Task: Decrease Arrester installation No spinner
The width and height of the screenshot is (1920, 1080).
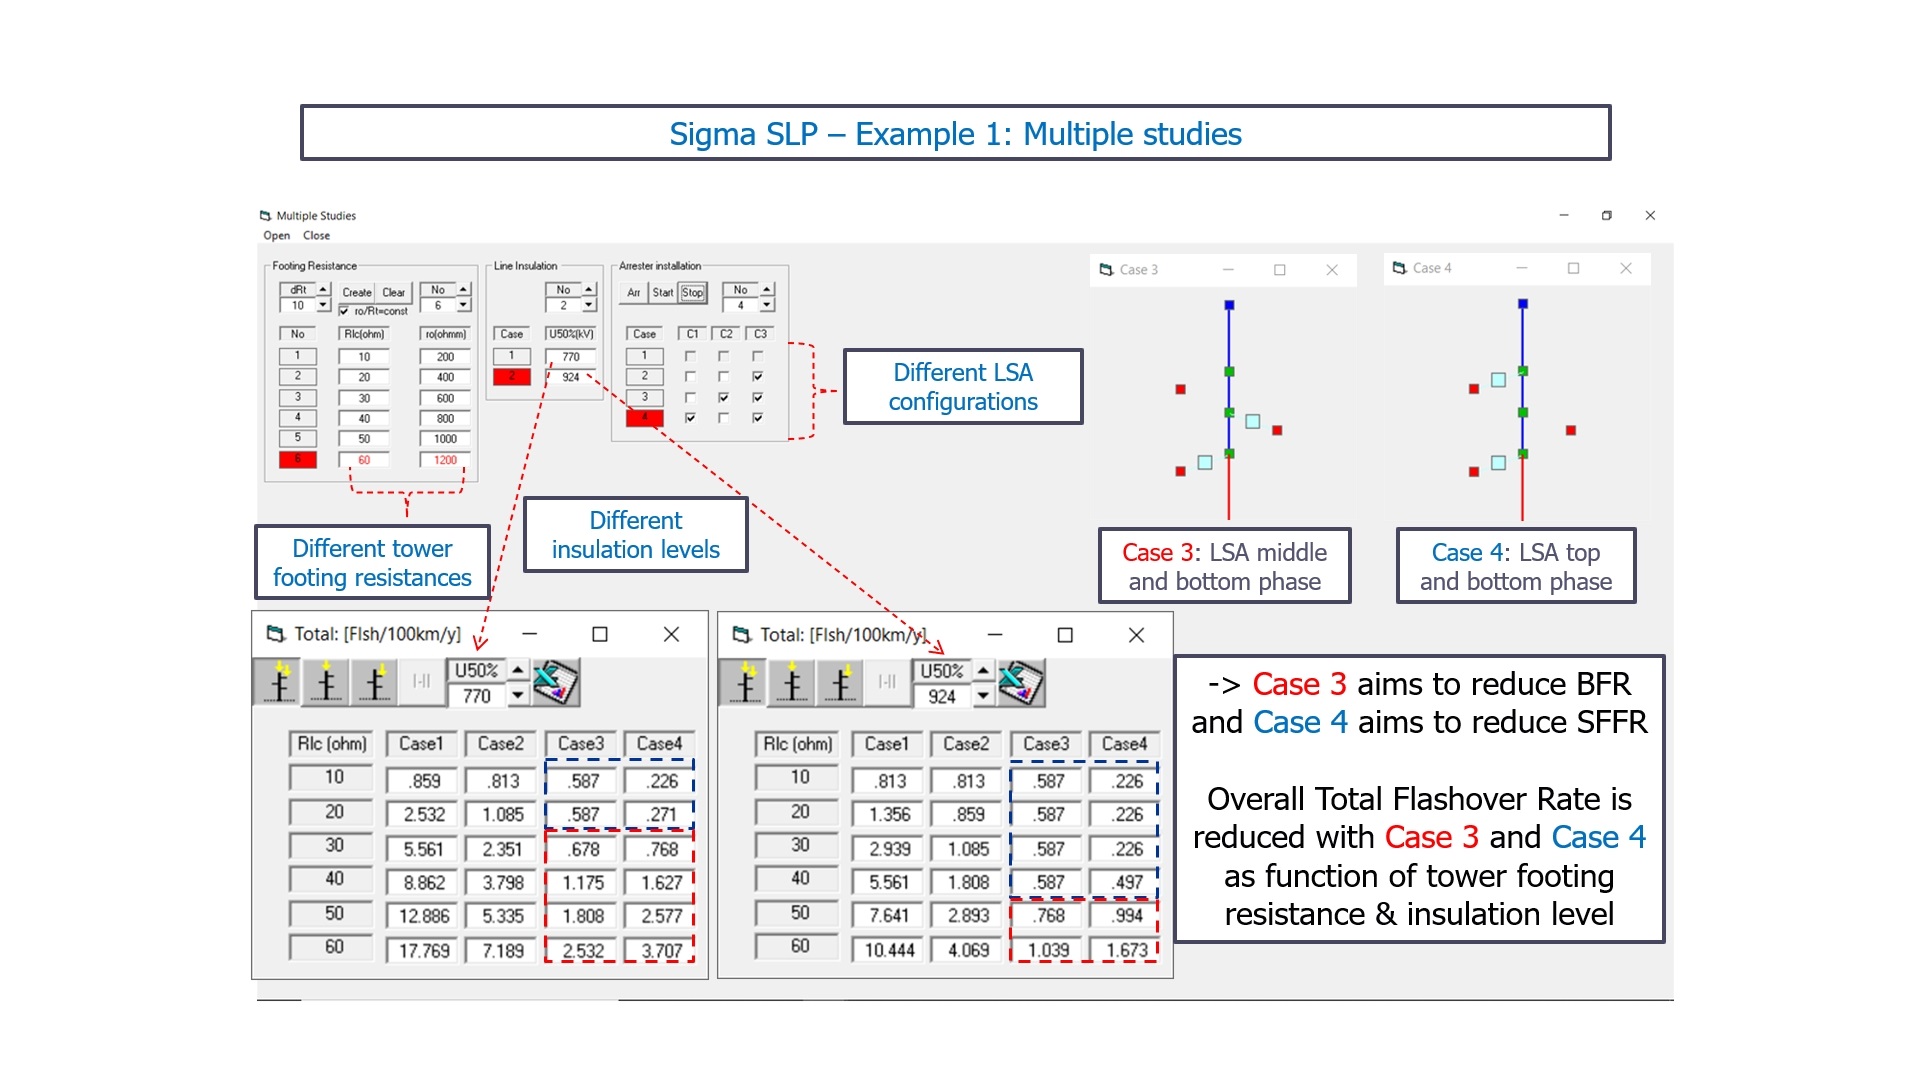Action: point(767,306)
